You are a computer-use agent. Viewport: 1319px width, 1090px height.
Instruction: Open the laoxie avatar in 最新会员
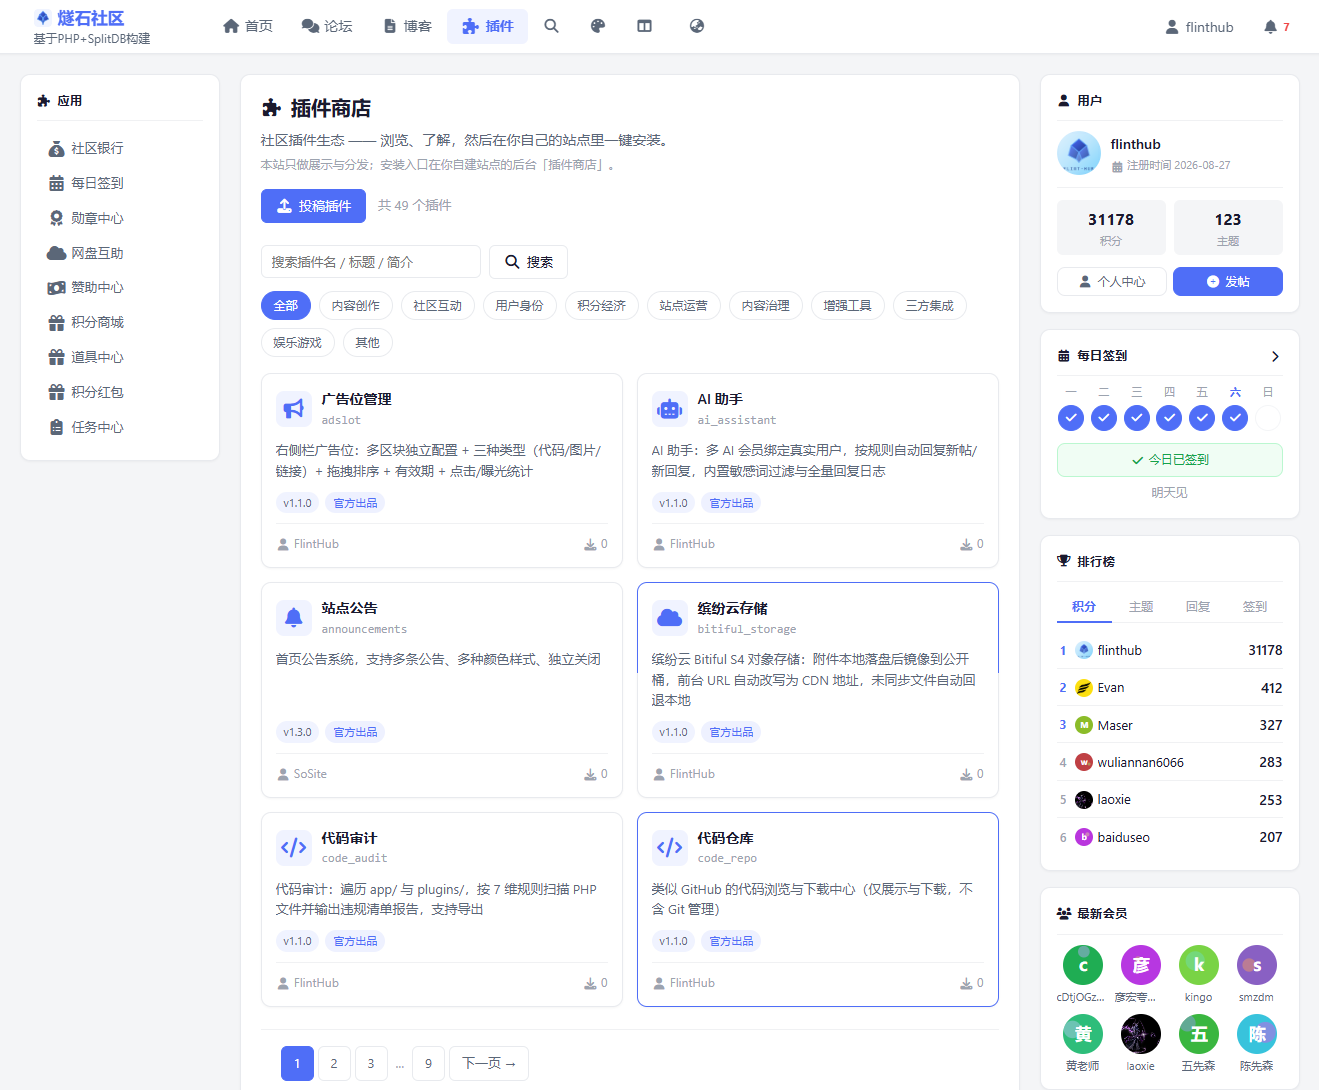click(1141, 1034)
